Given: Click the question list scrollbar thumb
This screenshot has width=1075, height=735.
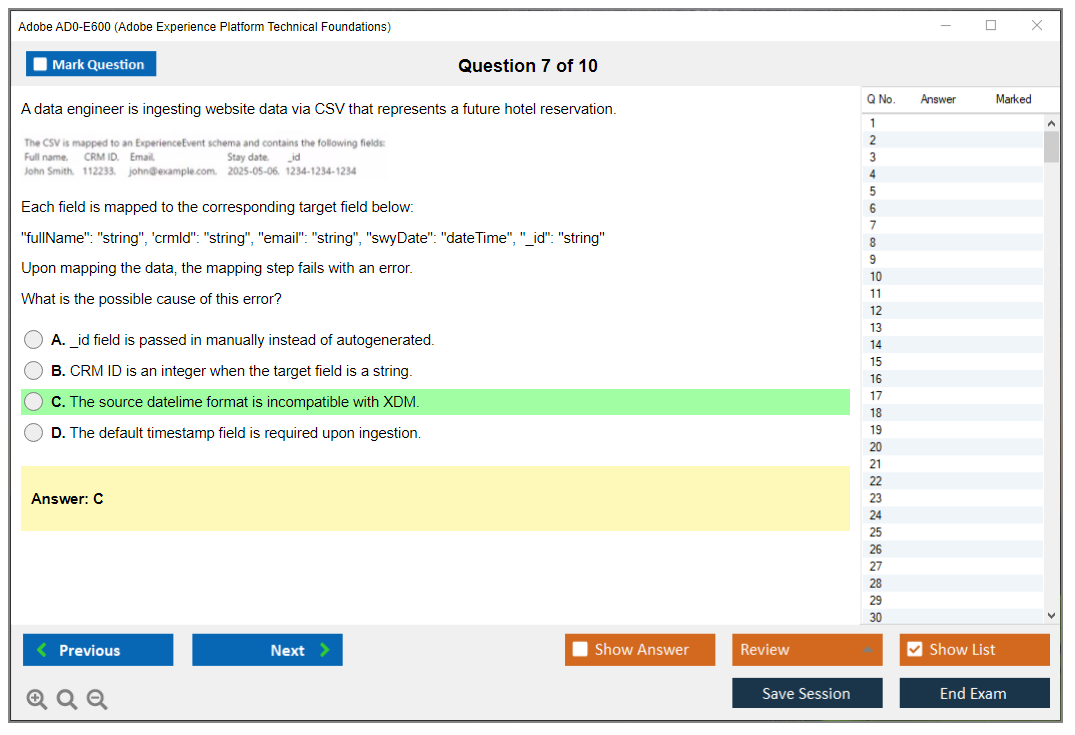Looking at the screenshot, I should coord(1051,146).
